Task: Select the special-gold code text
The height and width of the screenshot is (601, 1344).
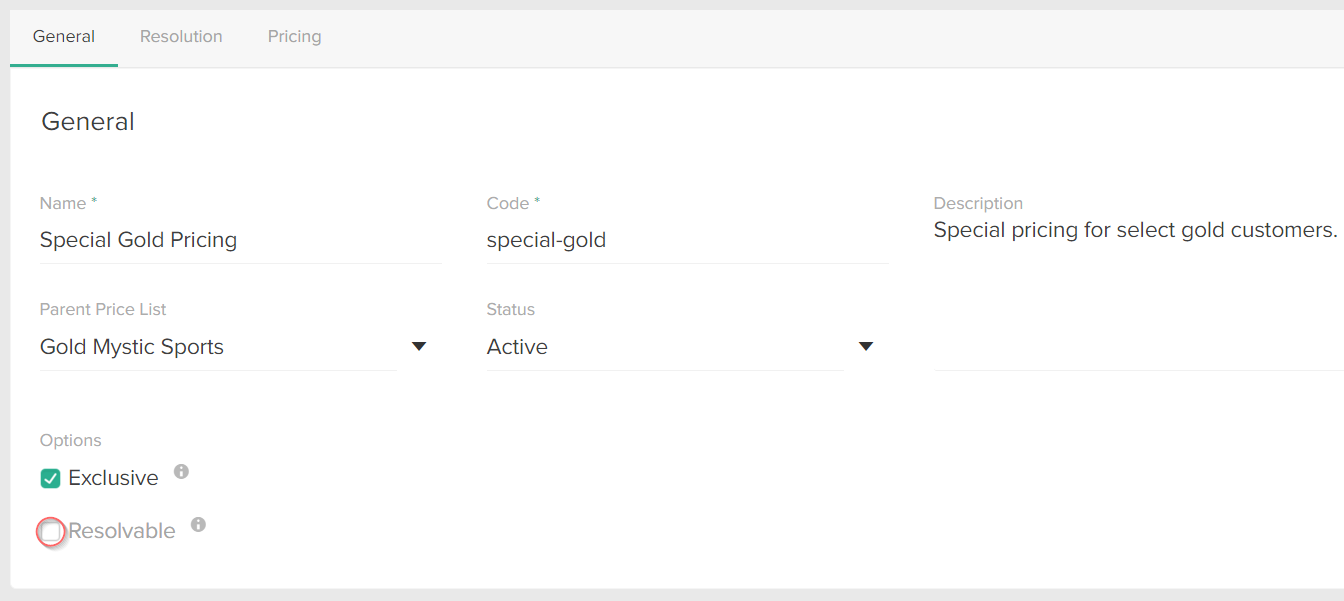Action: click(546, 239)
